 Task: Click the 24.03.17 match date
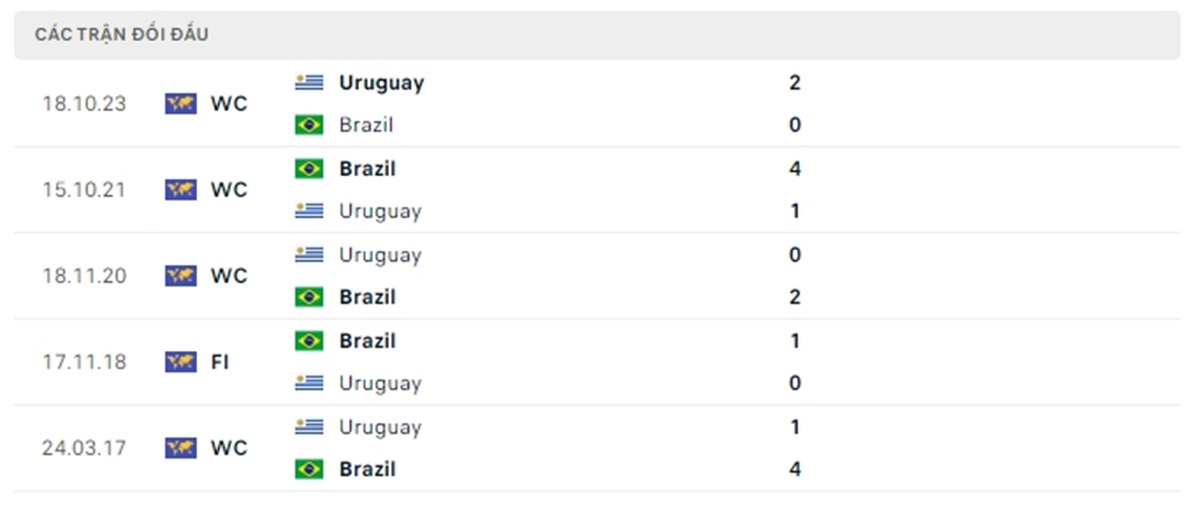84,448
